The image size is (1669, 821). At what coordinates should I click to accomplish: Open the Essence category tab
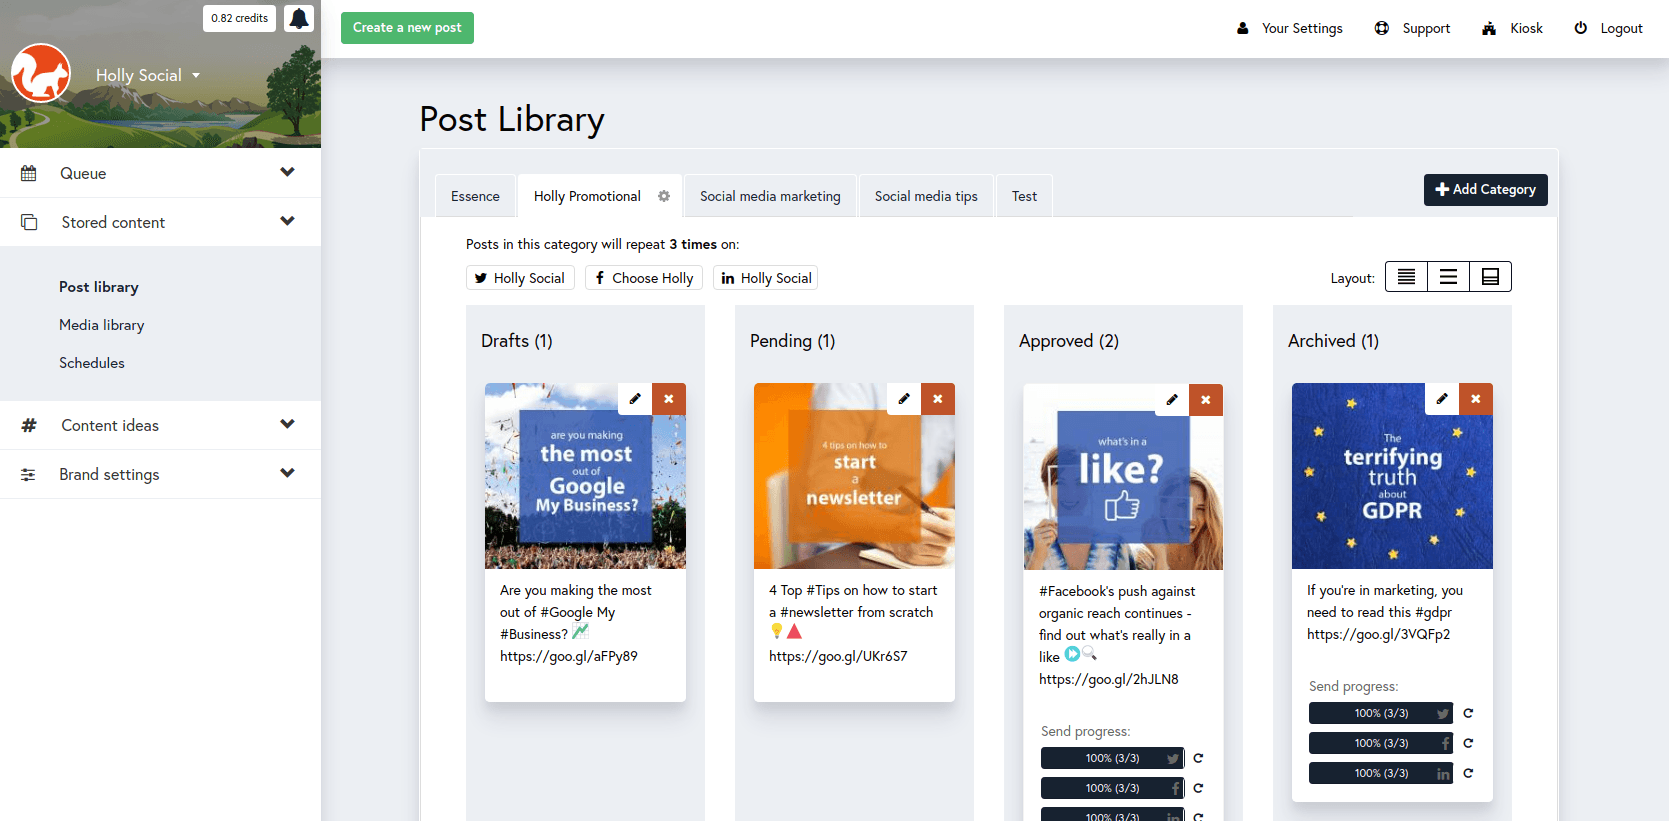(475, 196)
